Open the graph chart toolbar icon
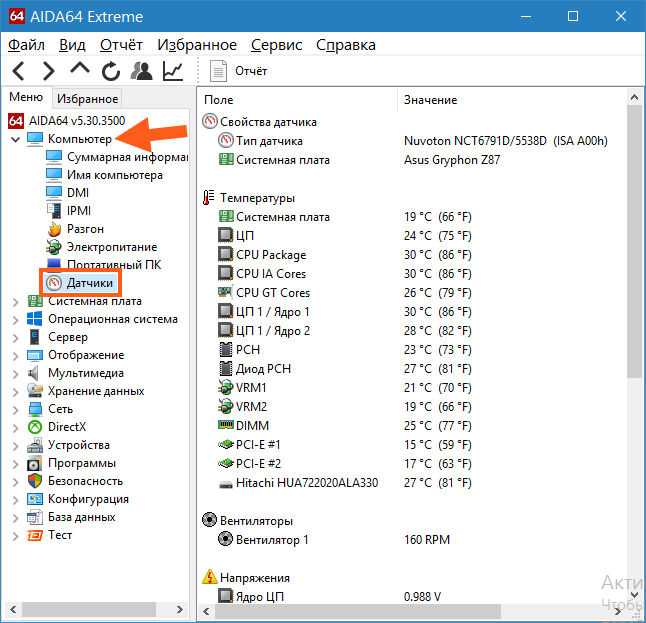Screen dimensions: 646x623 point(173,71)
